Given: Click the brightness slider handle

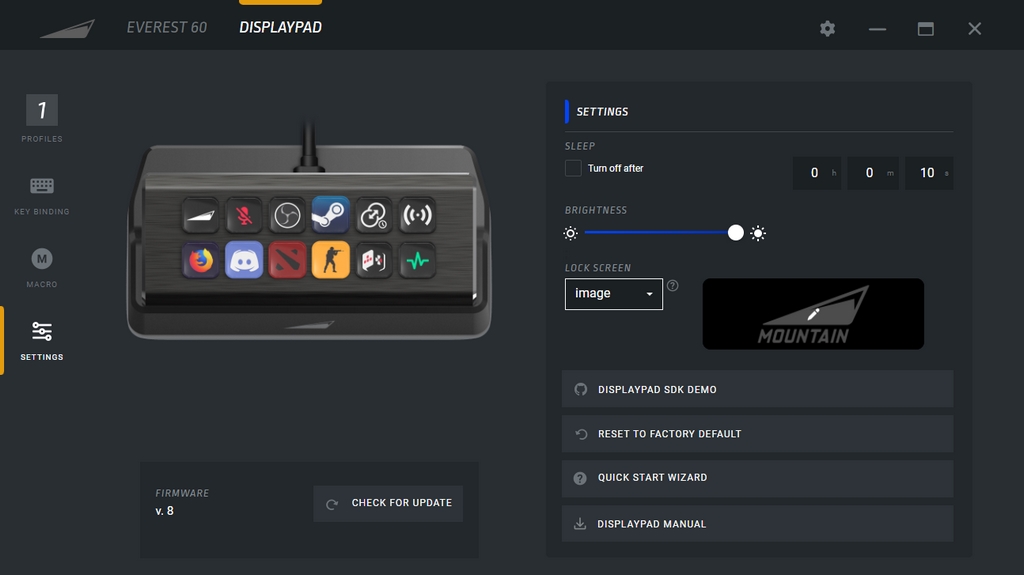Looking at the screenshot, I should click(735, 233).
